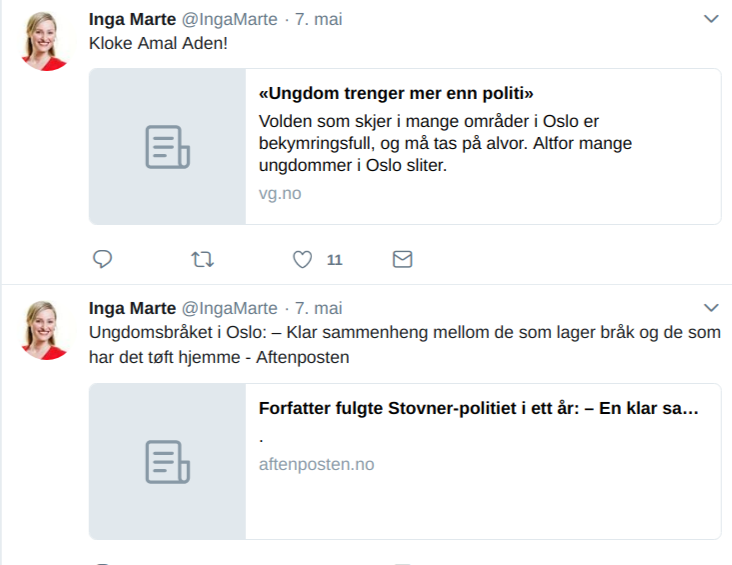Open @IngaMarte handle in second tweet

point(229,308)
